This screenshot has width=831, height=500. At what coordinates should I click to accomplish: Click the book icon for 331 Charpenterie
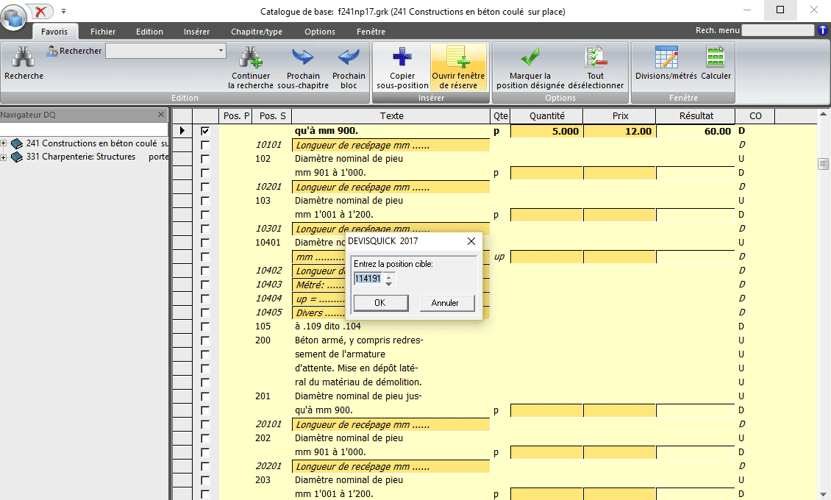(17, 157)
